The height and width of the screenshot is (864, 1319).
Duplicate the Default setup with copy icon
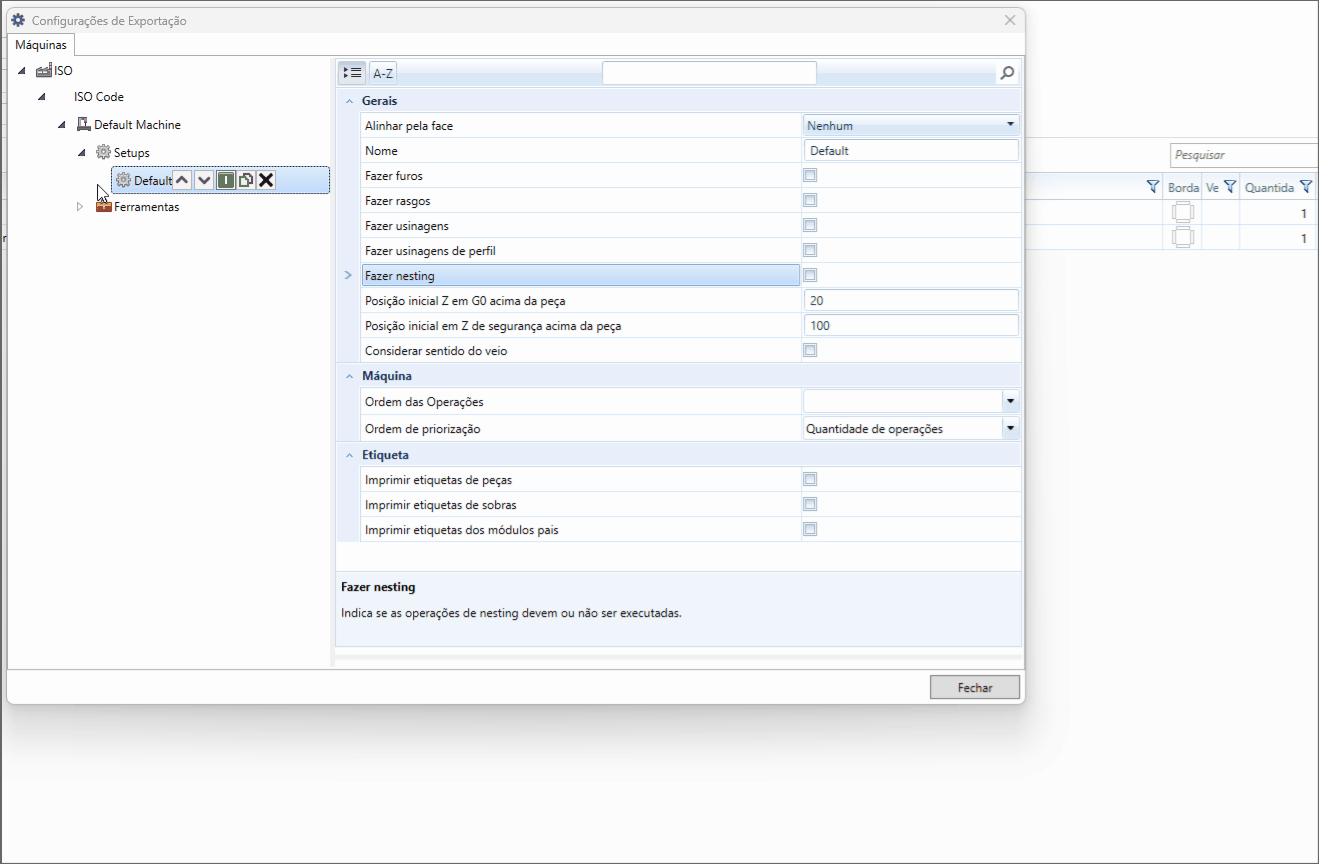[x=245, y=180]
